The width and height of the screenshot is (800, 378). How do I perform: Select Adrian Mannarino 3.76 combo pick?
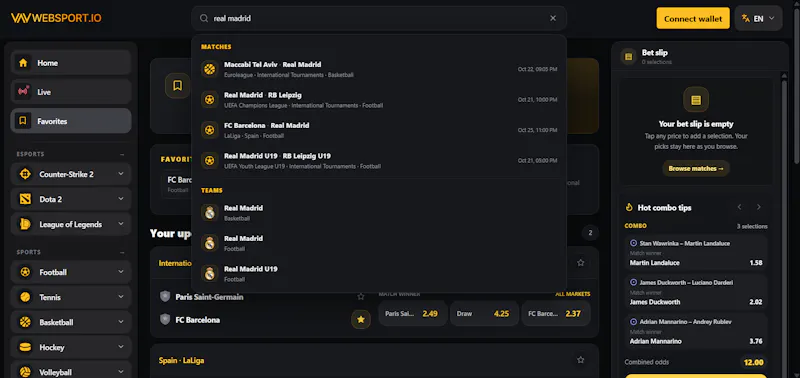point(696,332)
